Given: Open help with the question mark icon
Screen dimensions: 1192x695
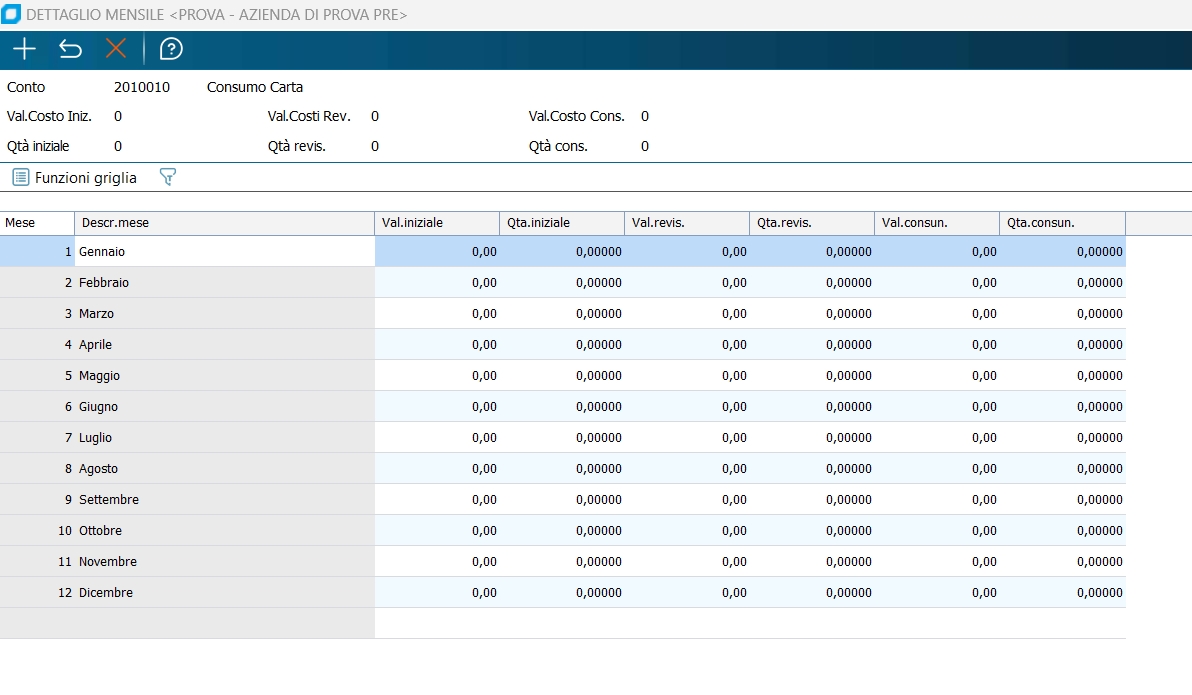Looking at the screenshot, I should pos(171,49).
